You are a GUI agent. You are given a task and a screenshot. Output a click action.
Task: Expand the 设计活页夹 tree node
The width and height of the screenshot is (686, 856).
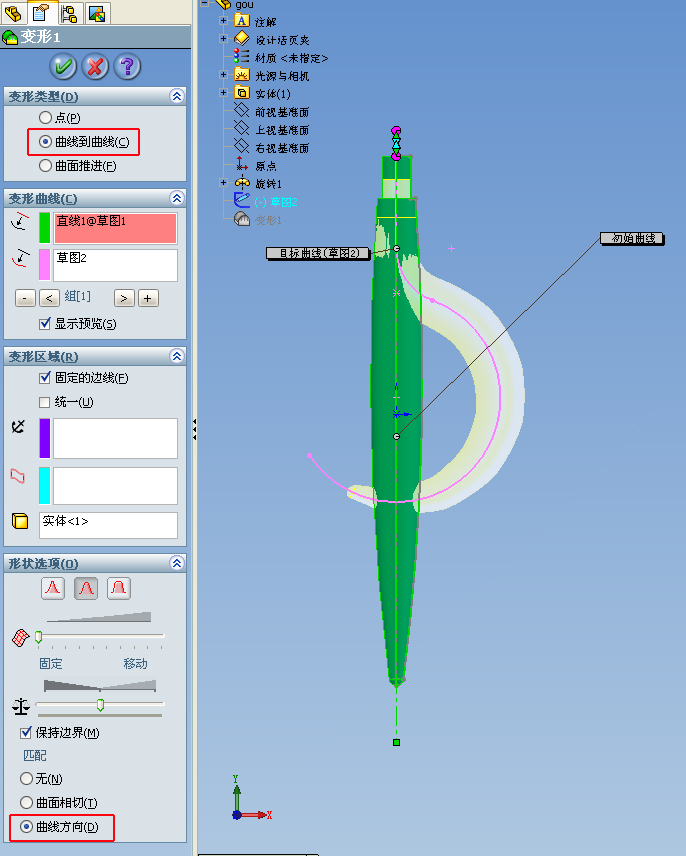(x=223, y=39)
